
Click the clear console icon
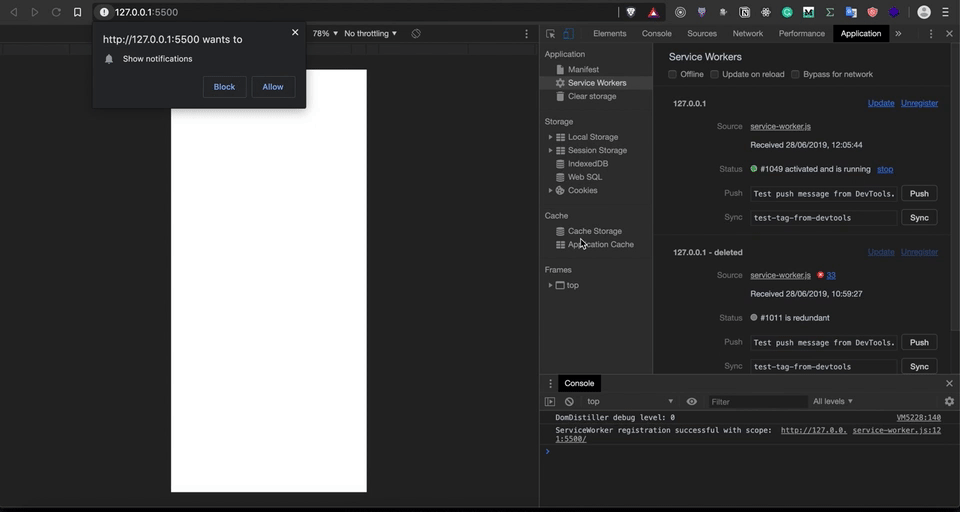click(569, 402)
